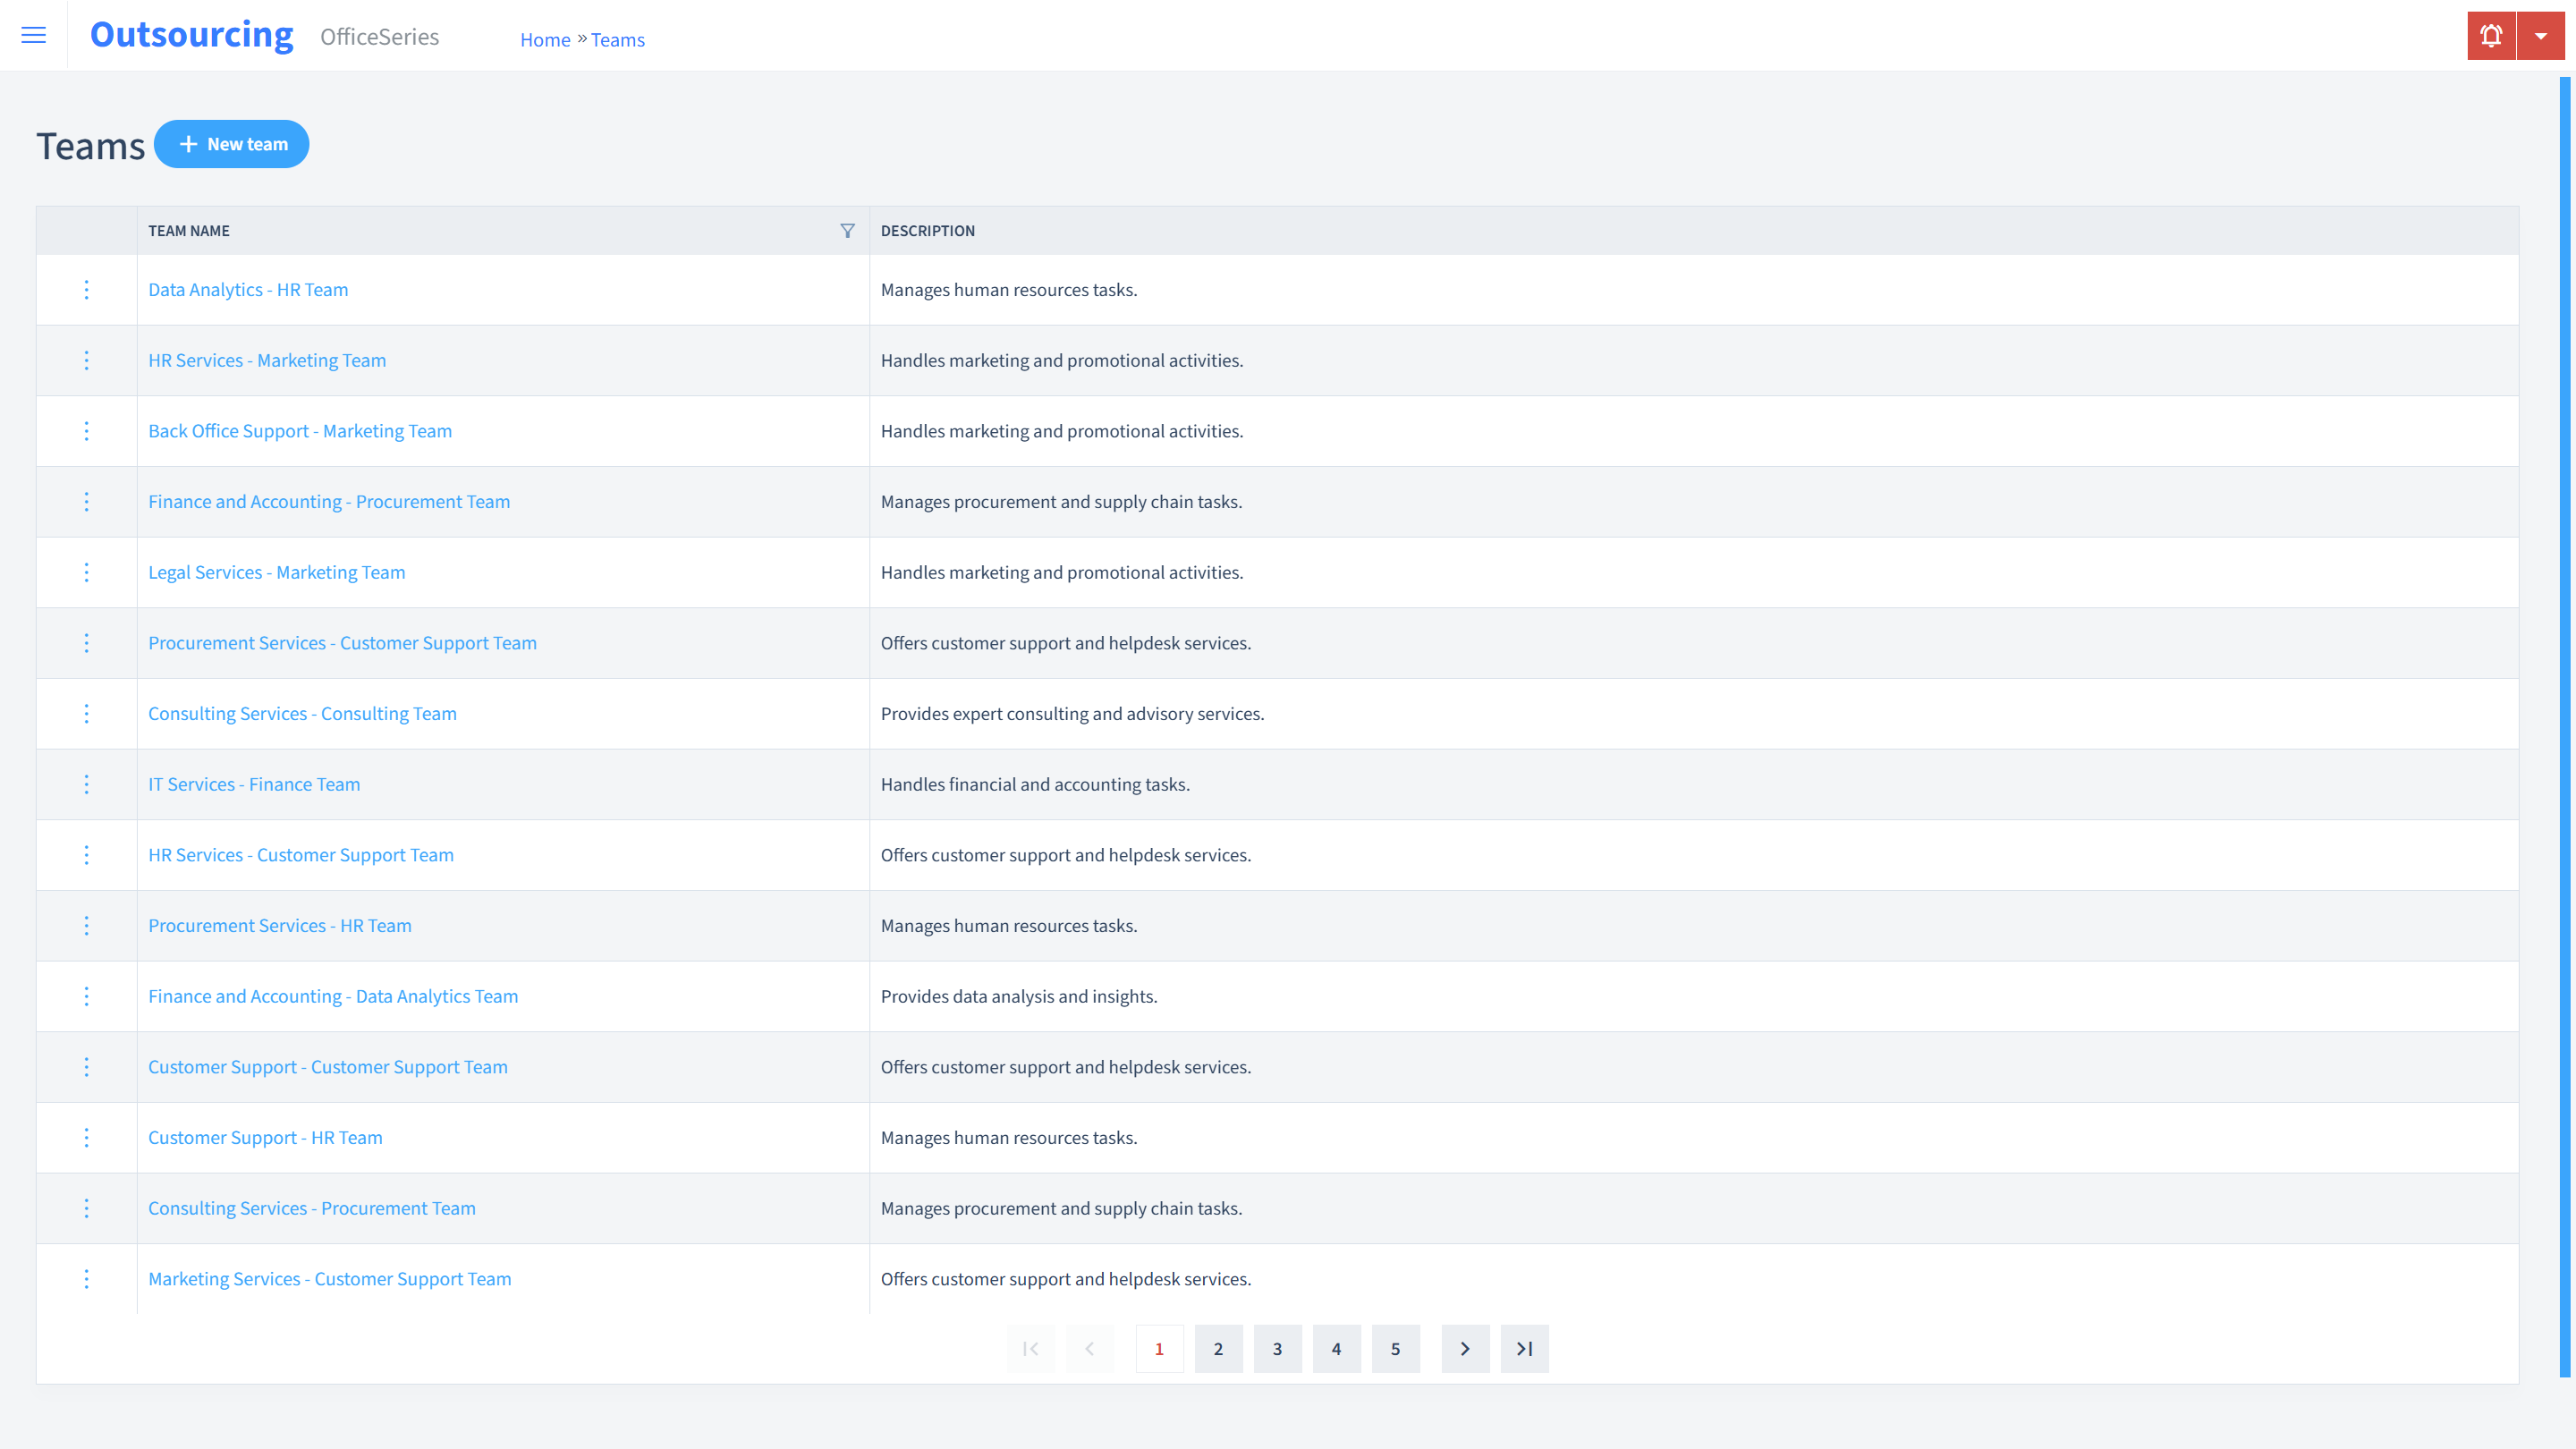
Task: Navigate to last page using end arrow
Action: 1525,1348
